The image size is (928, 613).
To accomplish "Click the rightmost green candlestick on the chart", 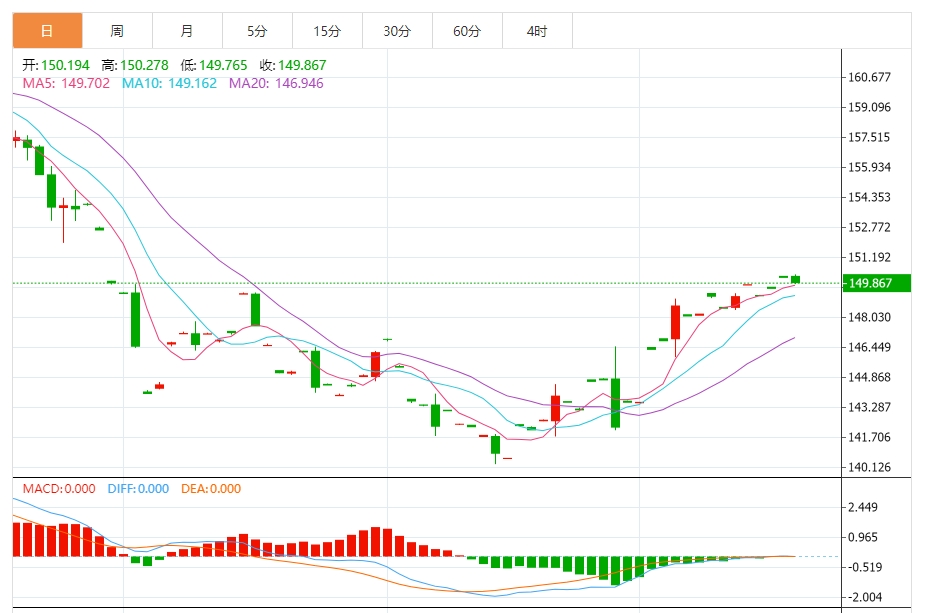I will 795,279.
